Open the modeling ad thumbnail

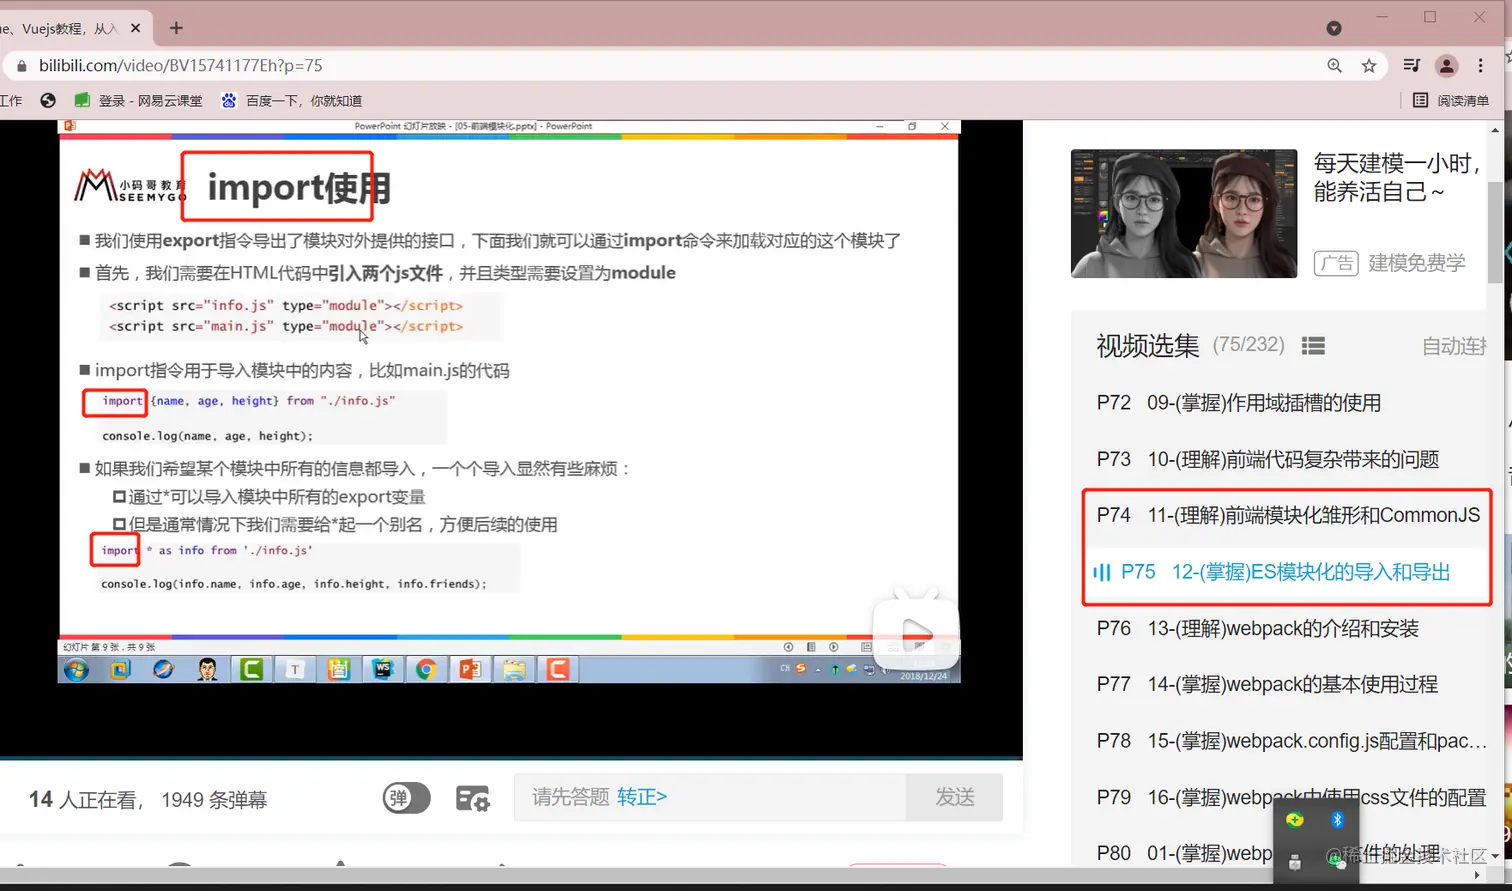click(x=1184, y=214)
